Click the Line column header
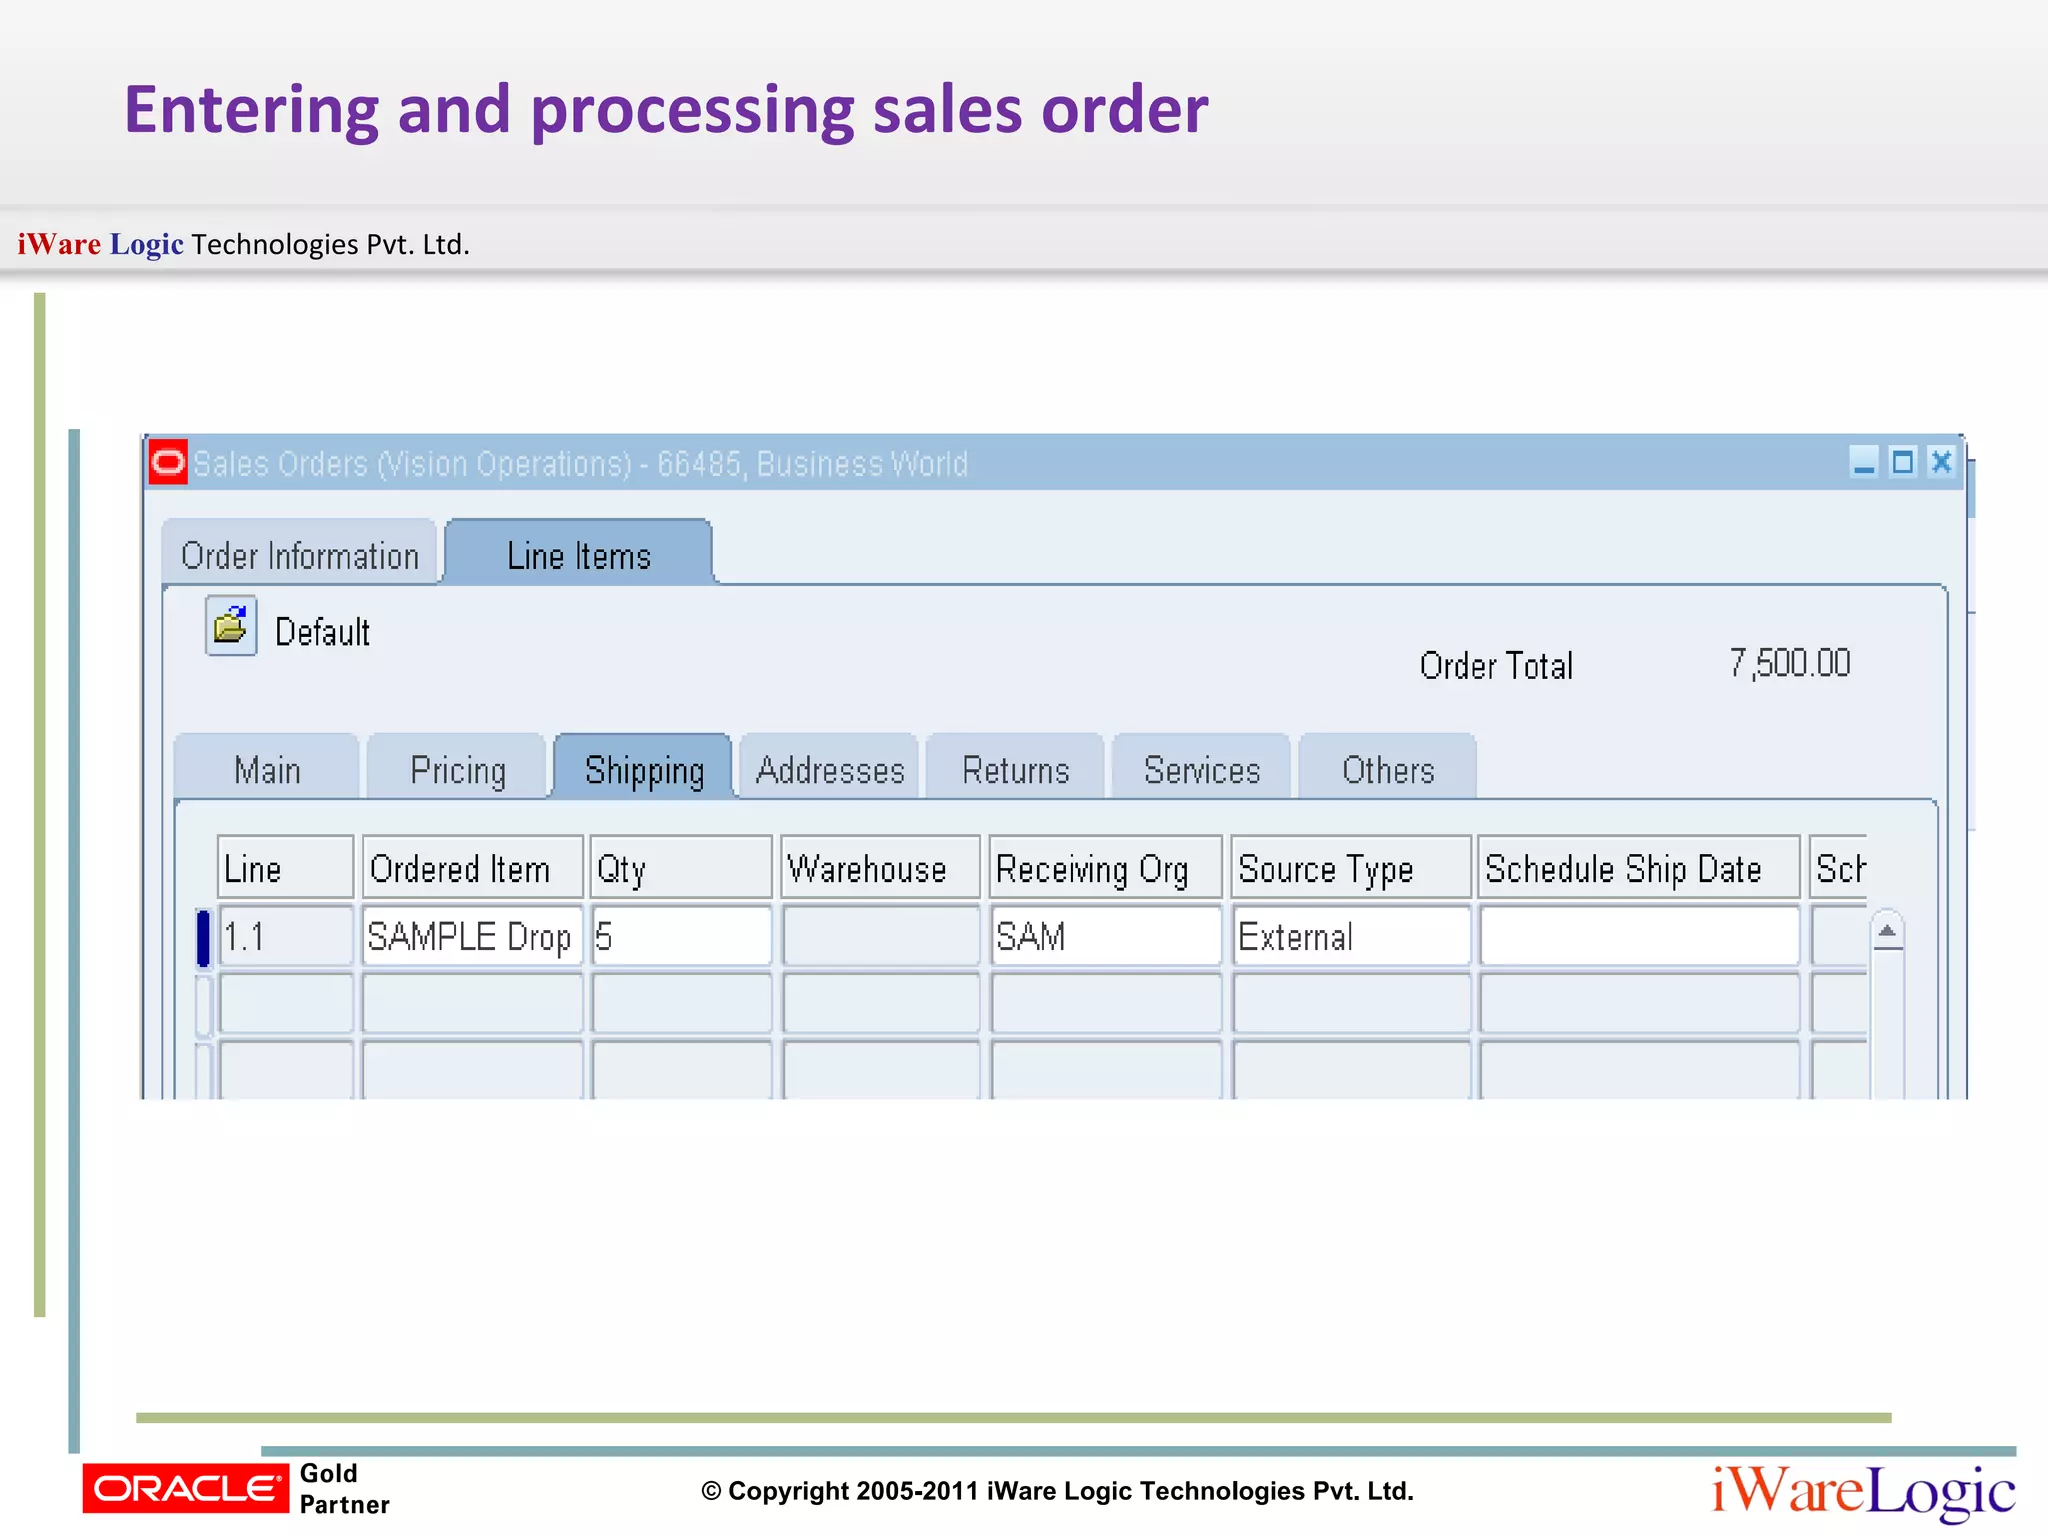Screen dimensions: 2048x1536 (x=286, y=867)
